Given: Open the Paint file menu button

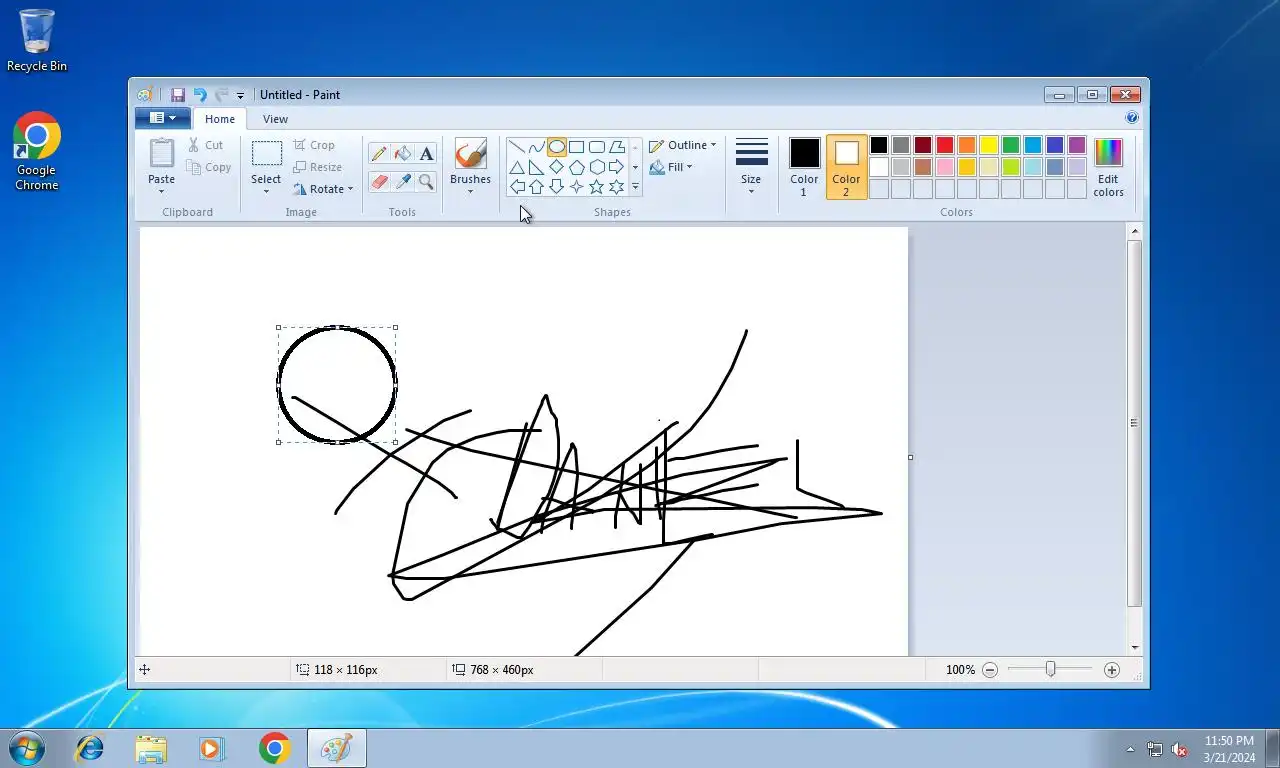Looking at the screenshot, I should coord(162,118).
